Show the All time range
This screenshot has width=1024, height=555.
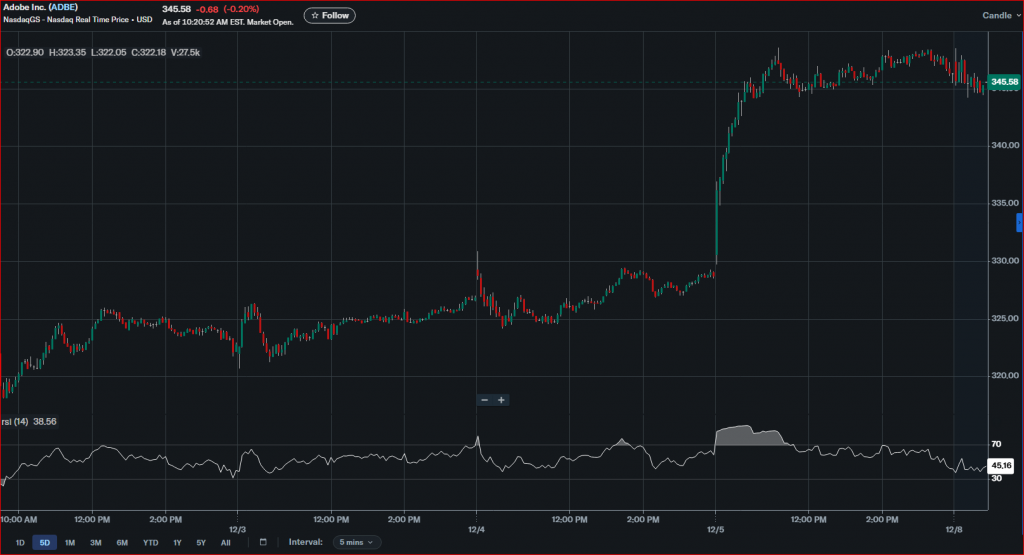pos(225,542)
